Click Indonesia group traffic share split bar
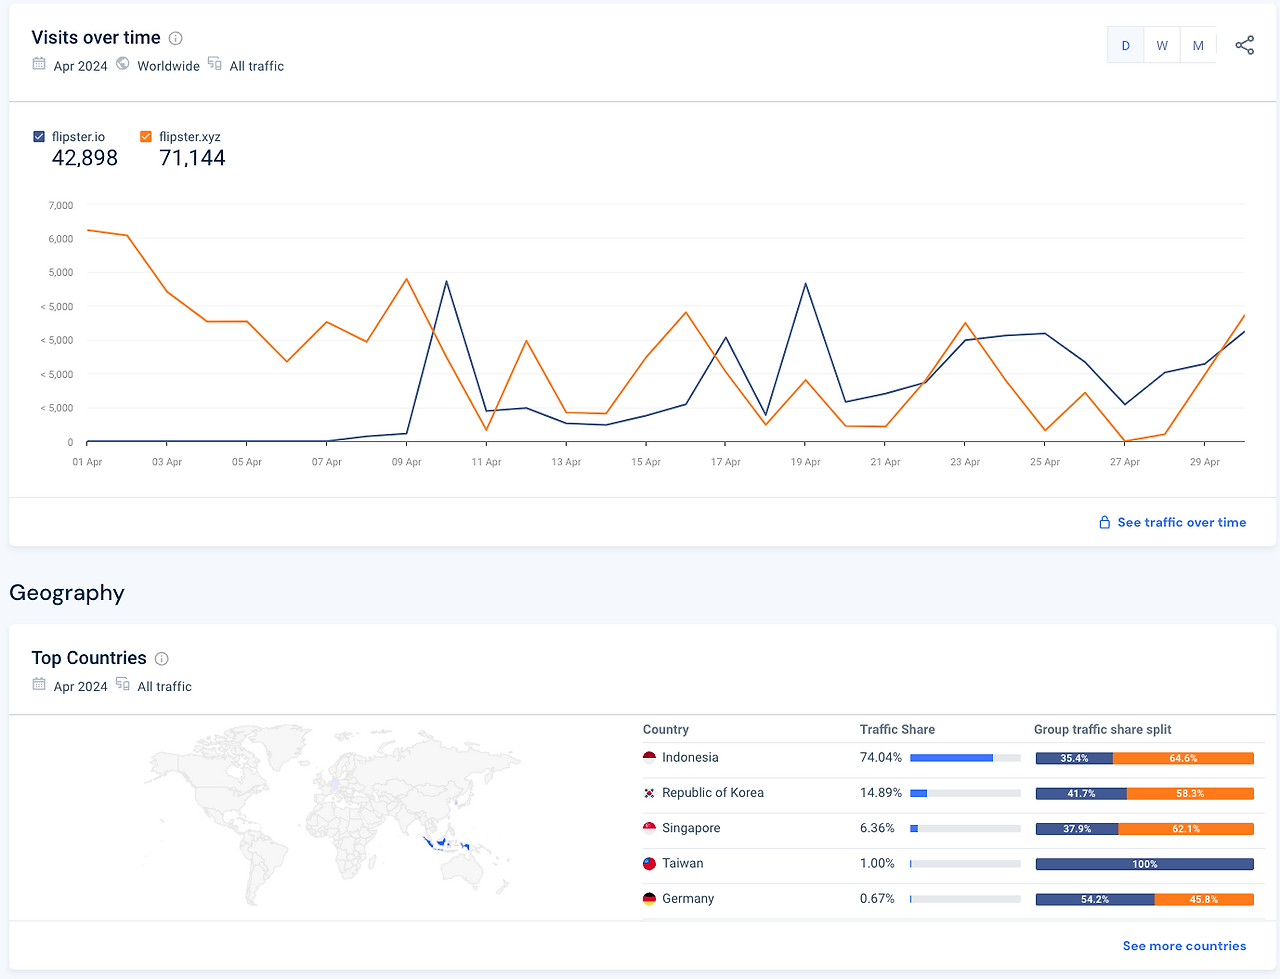Screen dimensions: 1280x979 pyautogui.click(x=1145, y=758)
